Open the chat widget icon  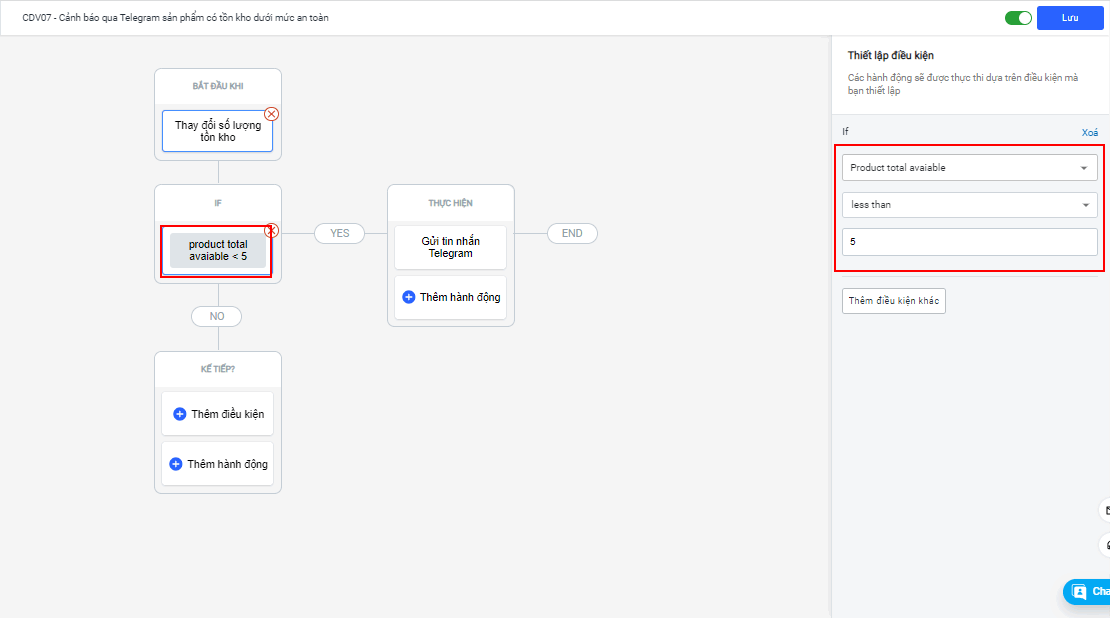[x=1080, y=592]
